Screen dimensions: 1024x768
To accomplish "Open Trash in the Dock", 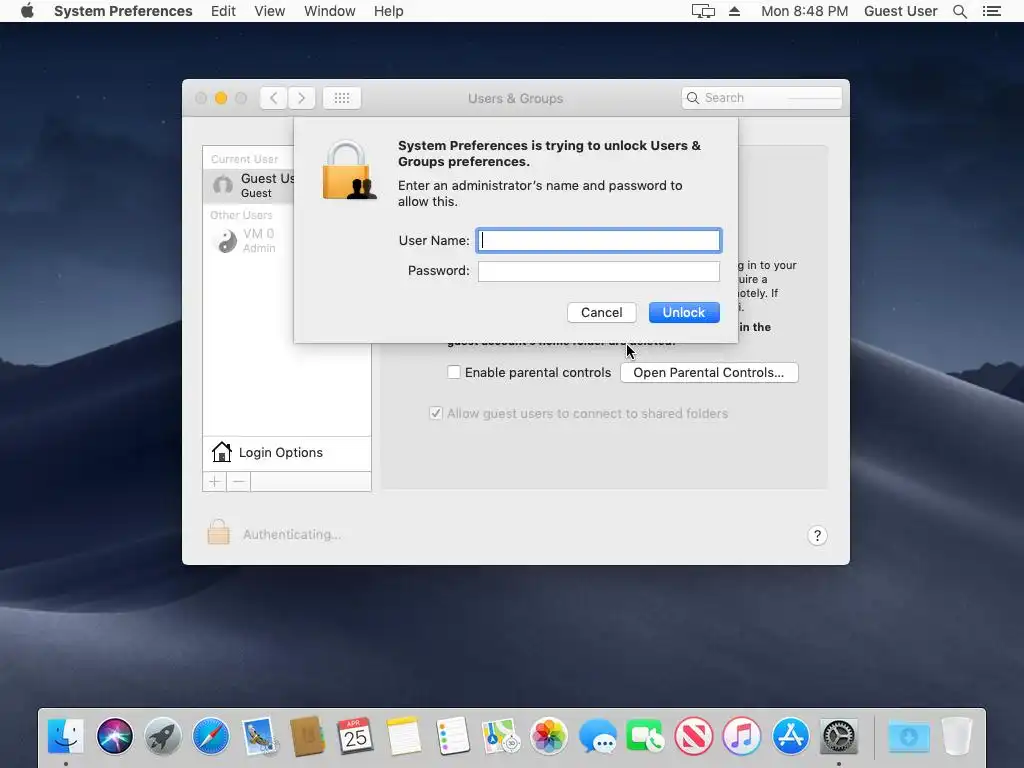I will pyautogui.click(x=957, y=736).
